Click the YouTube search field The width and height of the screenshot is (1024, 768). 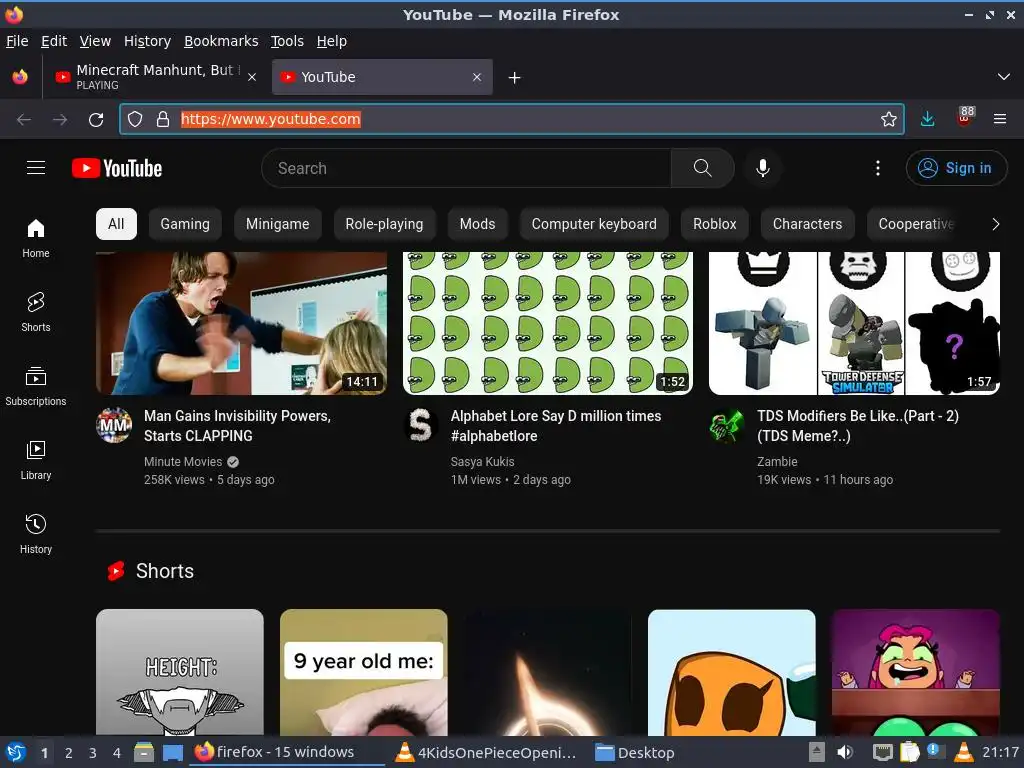point(466,168)
